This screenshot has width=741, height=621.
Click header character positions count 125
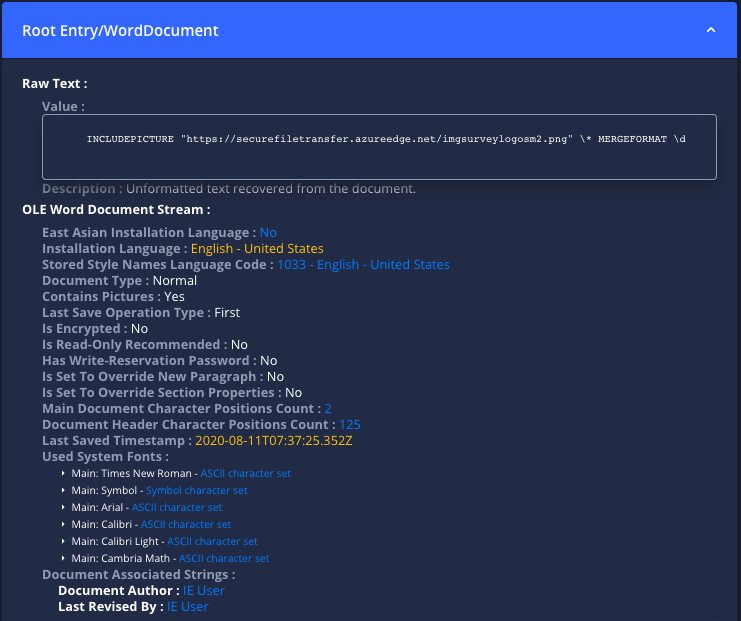point(350,424)
